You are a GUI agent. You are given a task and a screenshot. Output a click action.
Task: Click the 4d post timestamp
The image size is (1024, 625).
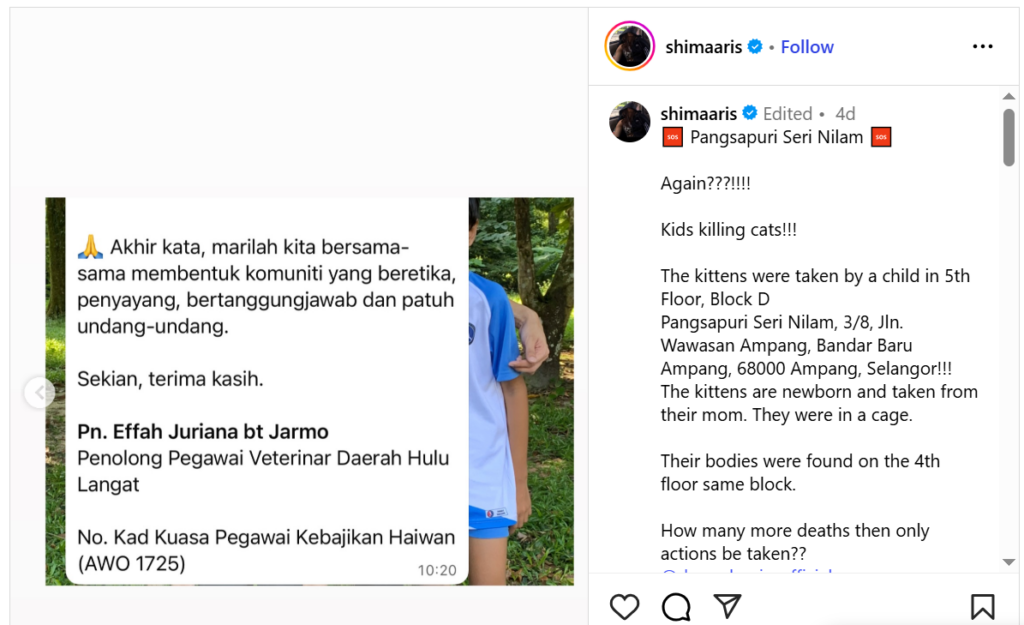[x=845, y=114]
